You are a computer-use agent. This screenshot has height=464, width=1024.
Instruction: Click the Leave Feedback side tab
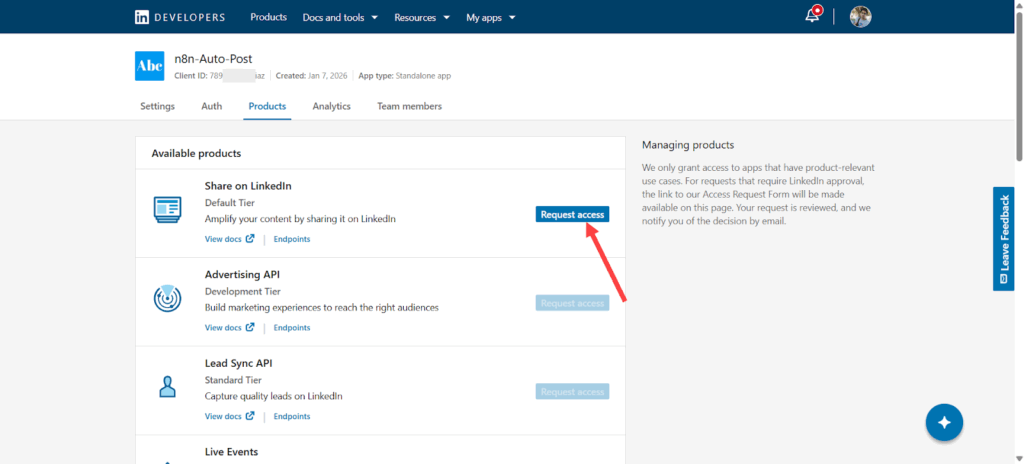tap(1003, 238)
